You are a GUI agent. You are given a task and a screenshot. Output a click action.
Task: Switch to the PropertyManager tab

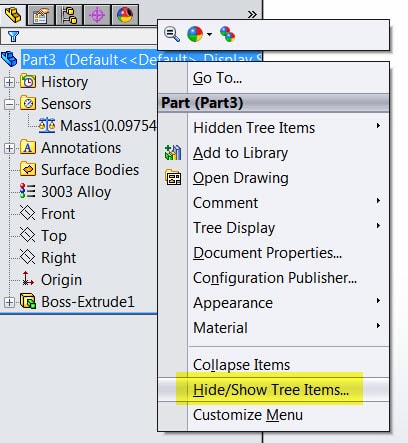41,15
